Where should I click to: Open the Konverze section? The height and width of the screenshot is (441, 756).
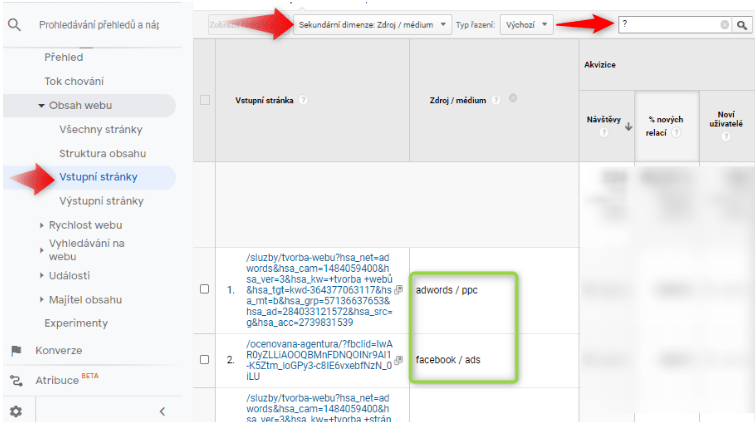click(x=58, y=350)
